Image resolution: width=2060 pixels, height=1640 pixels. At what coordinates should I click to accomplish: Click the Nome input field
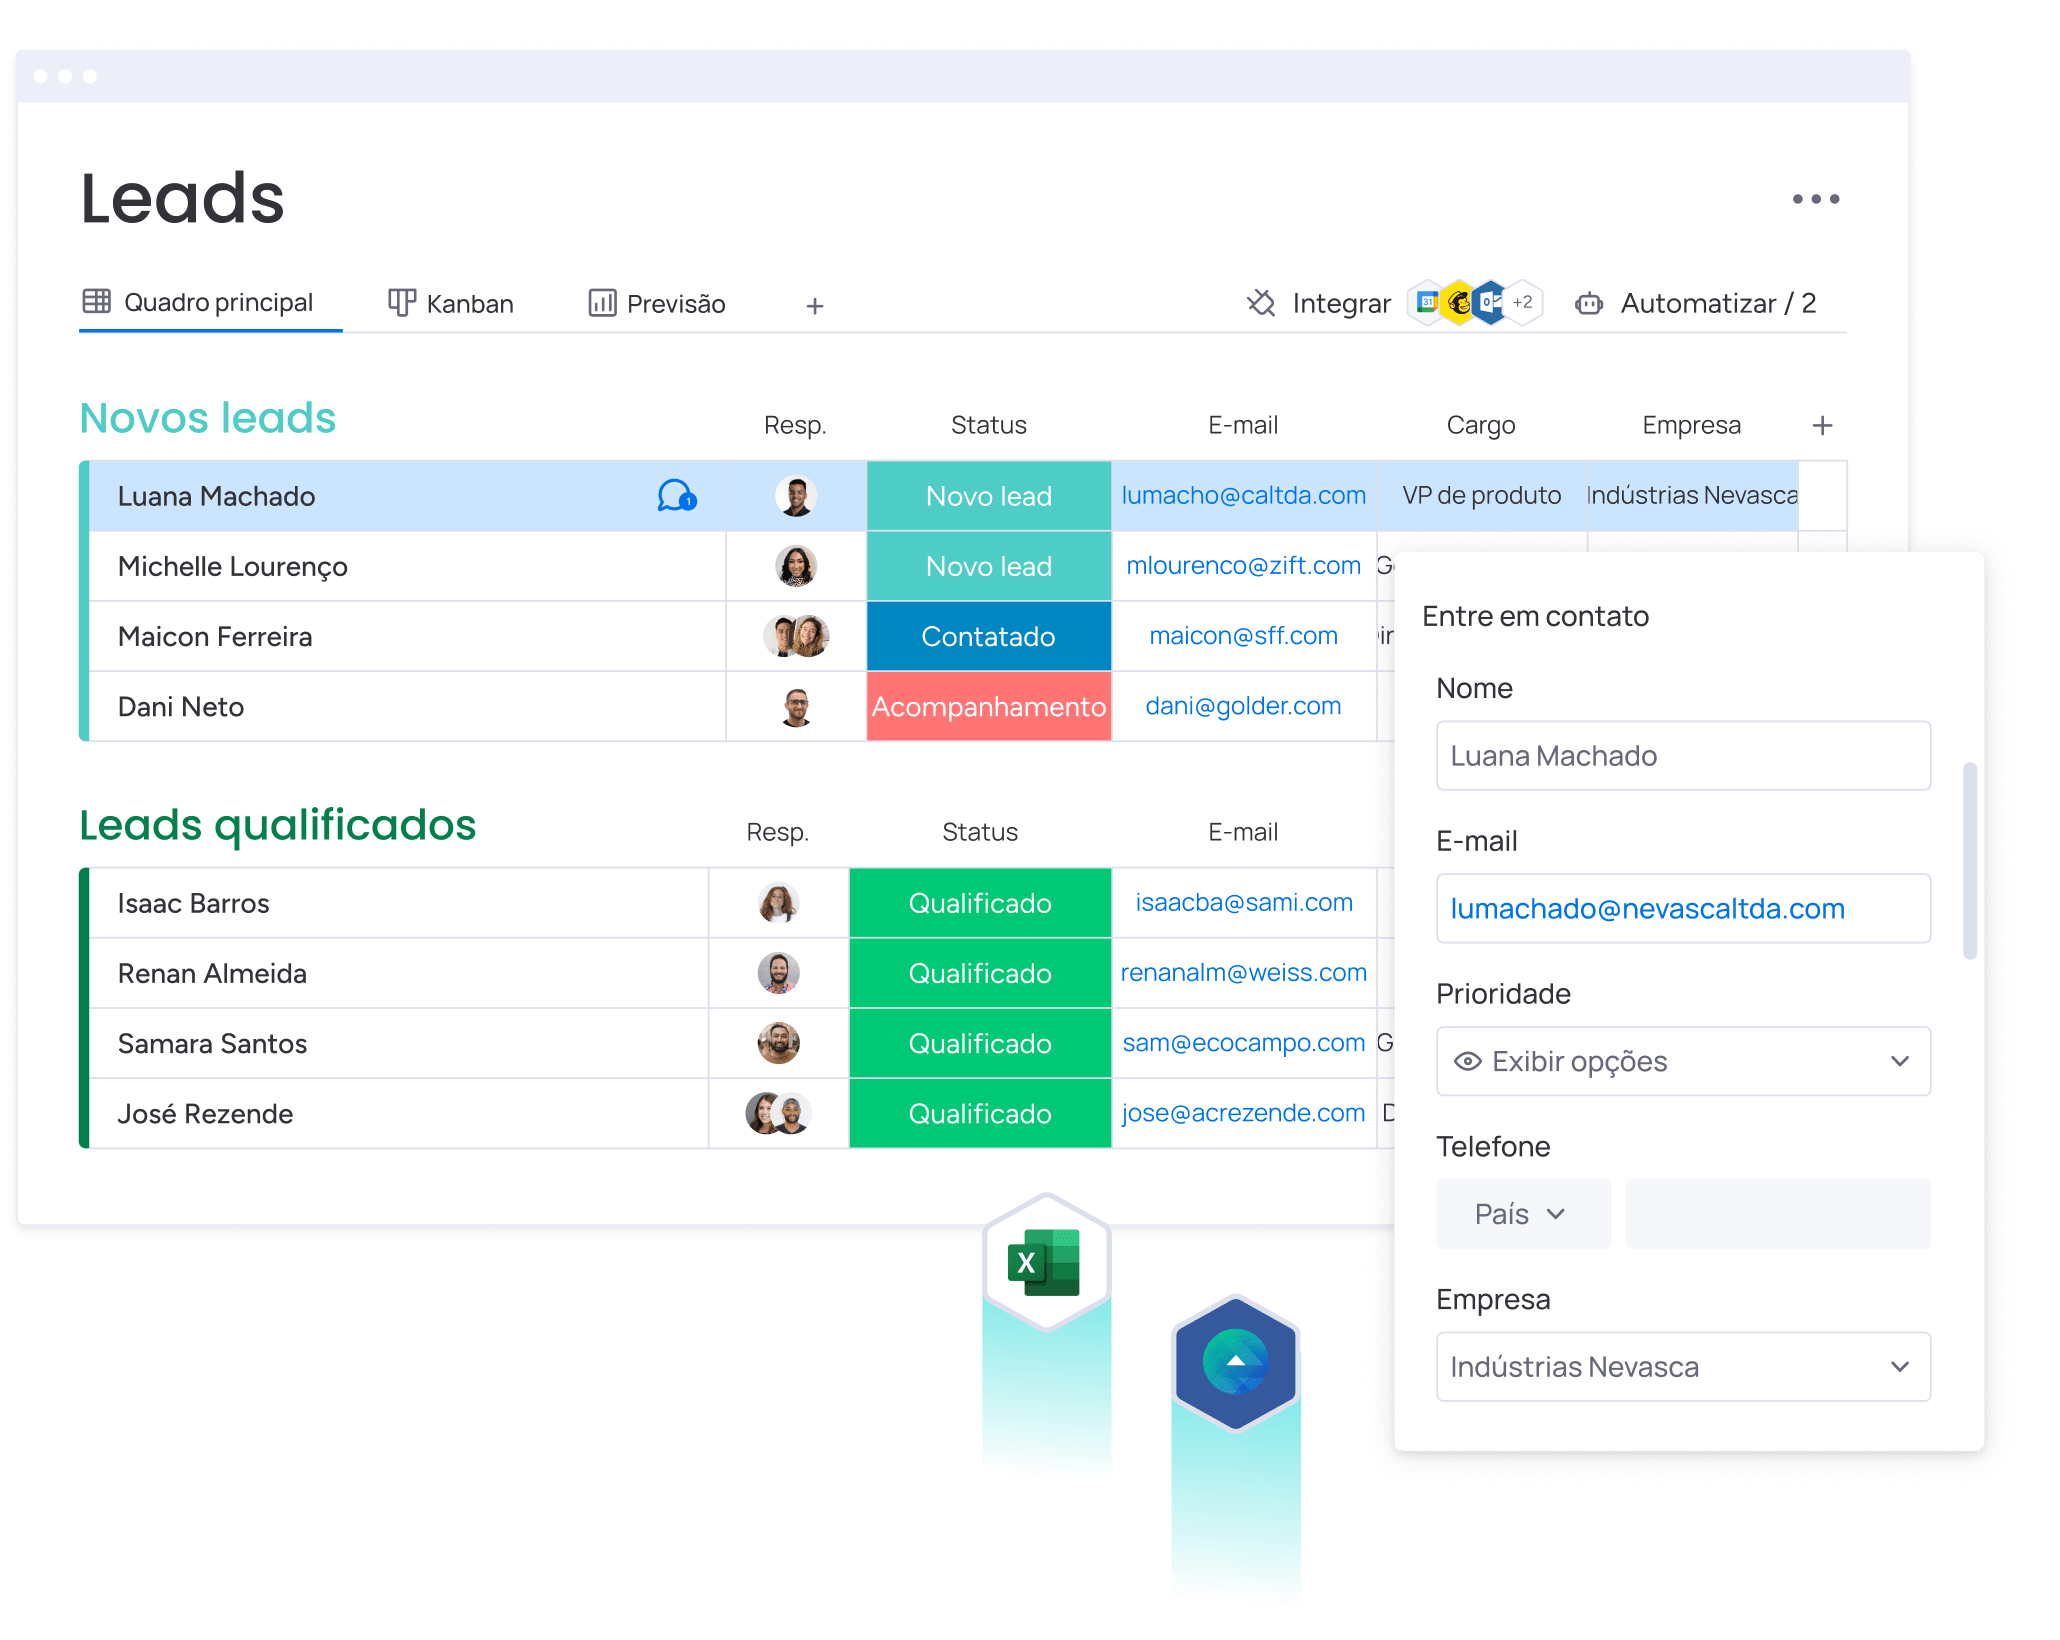coord(1683,756)
